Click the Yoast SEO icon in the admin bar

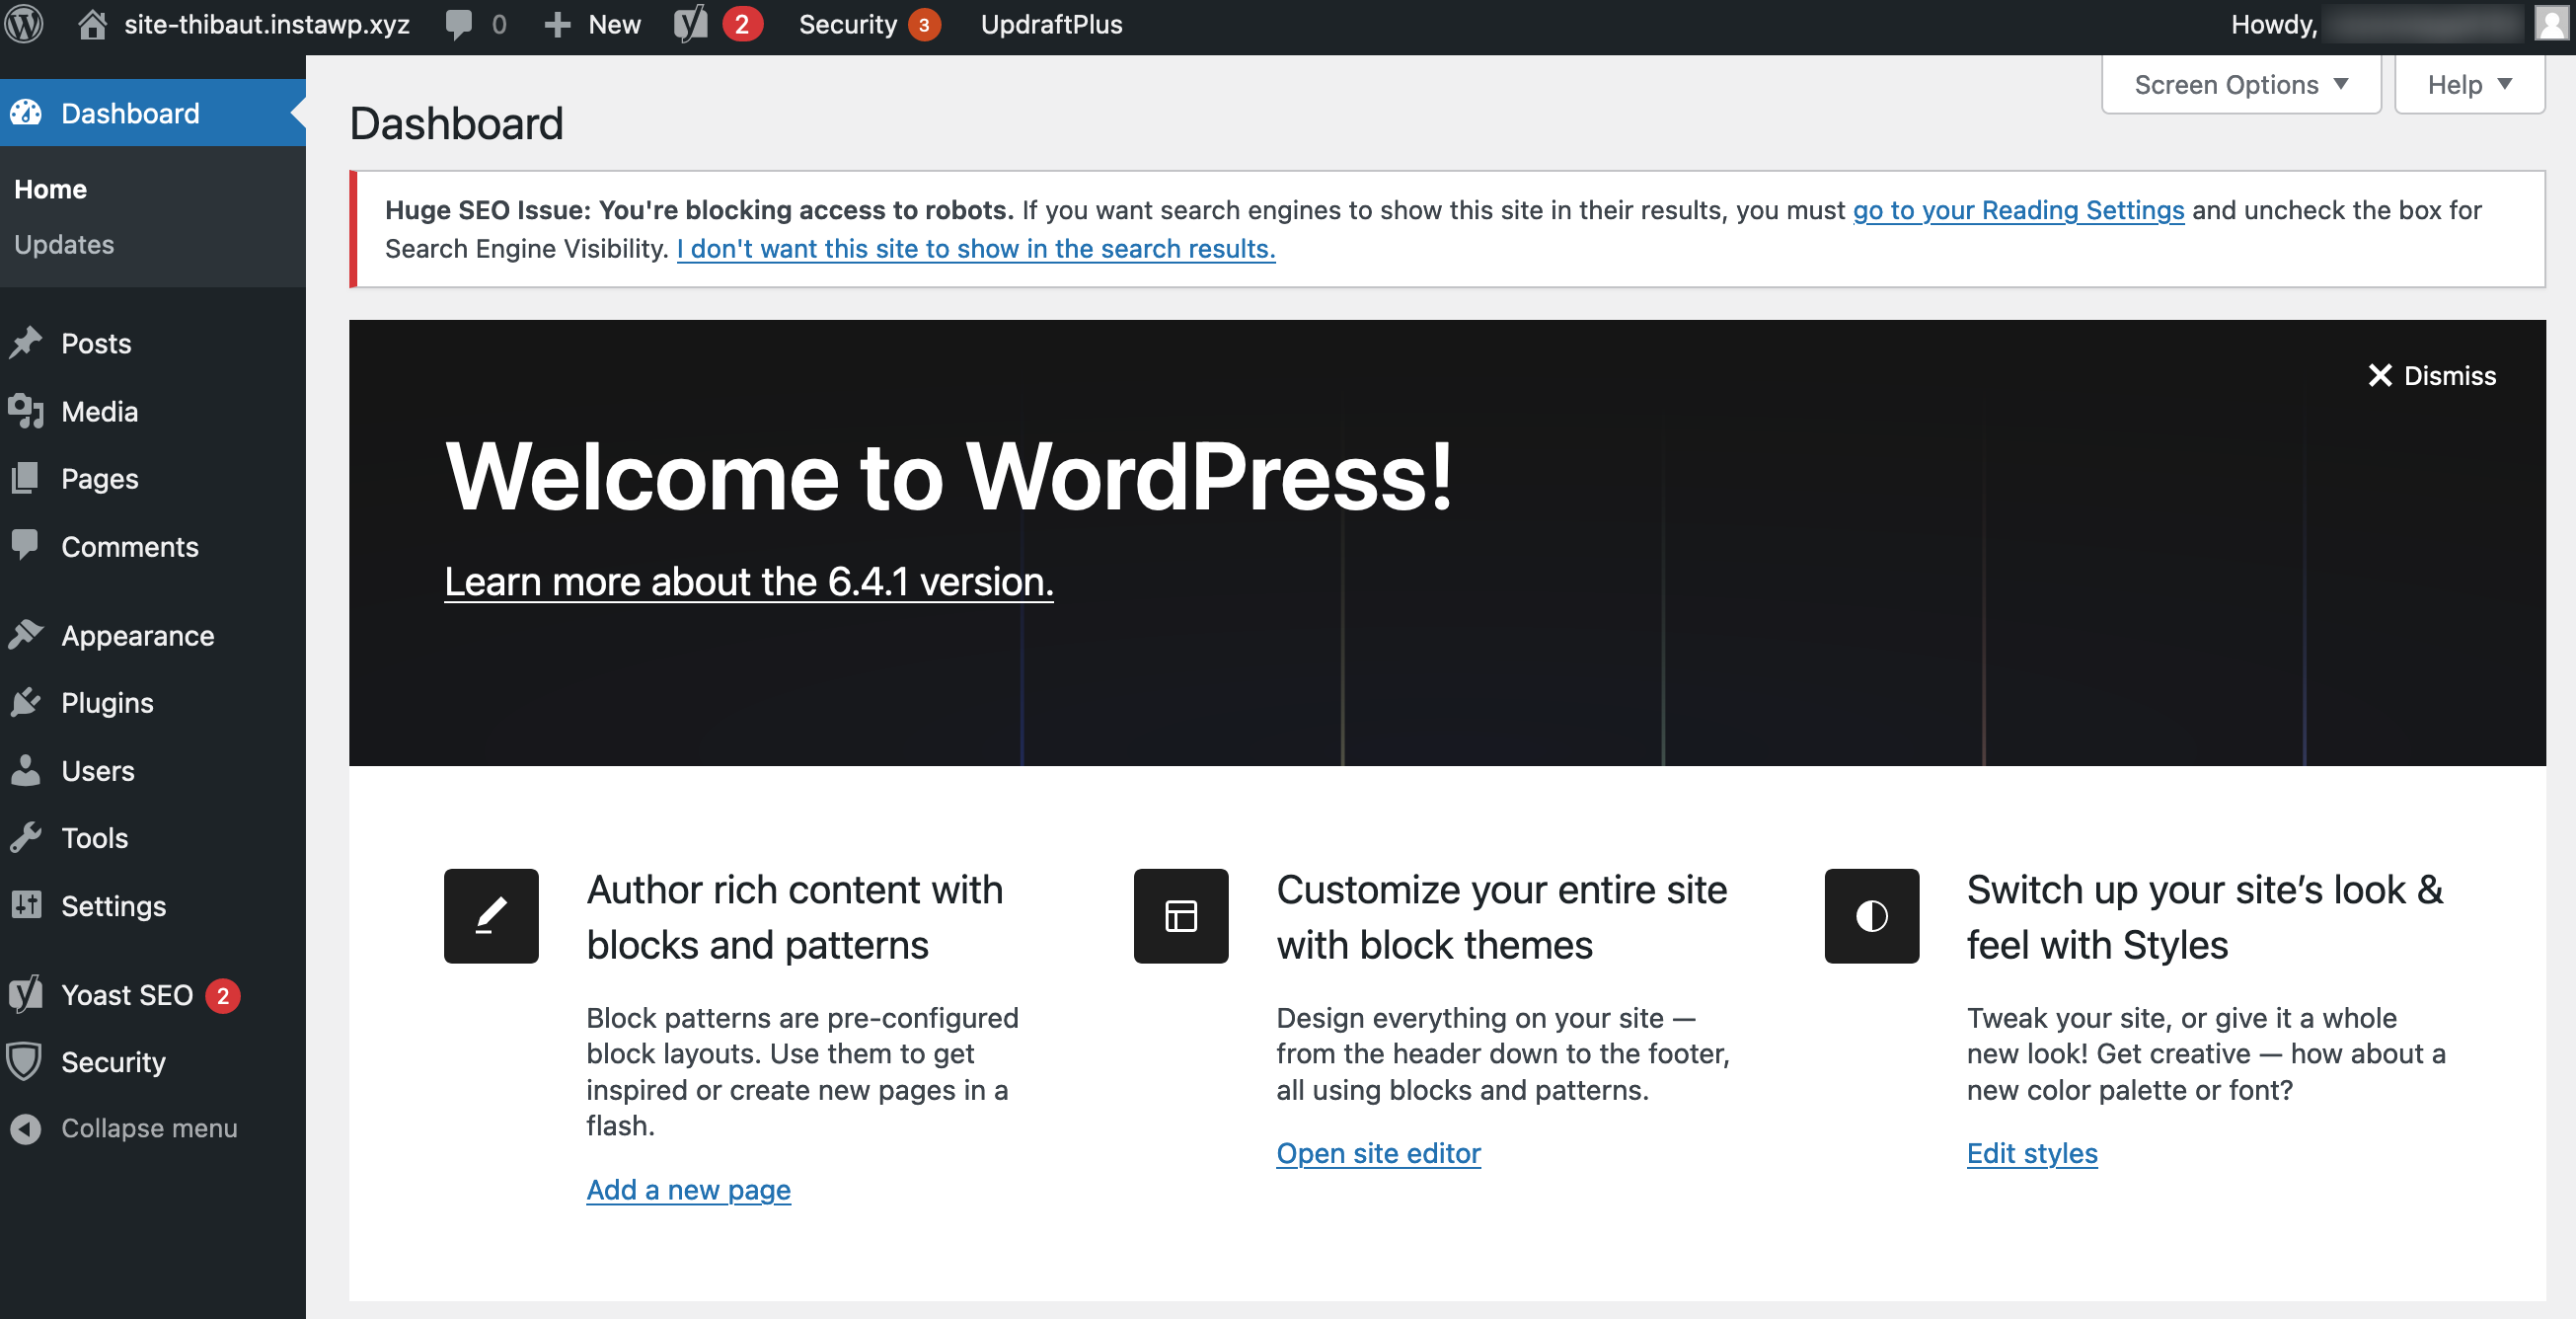click(690, 24)
